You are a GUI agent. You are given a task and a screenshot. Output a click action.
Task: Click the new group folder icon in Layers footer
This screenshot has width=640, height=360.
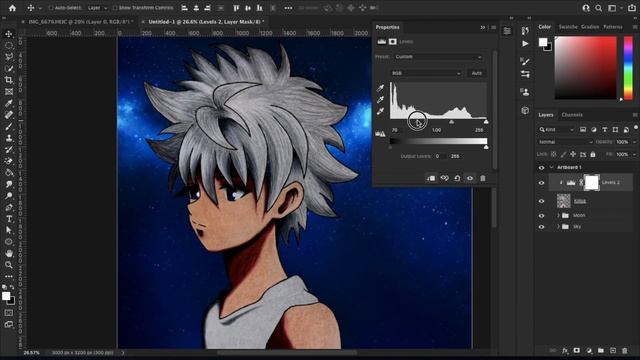pos(601,350)
